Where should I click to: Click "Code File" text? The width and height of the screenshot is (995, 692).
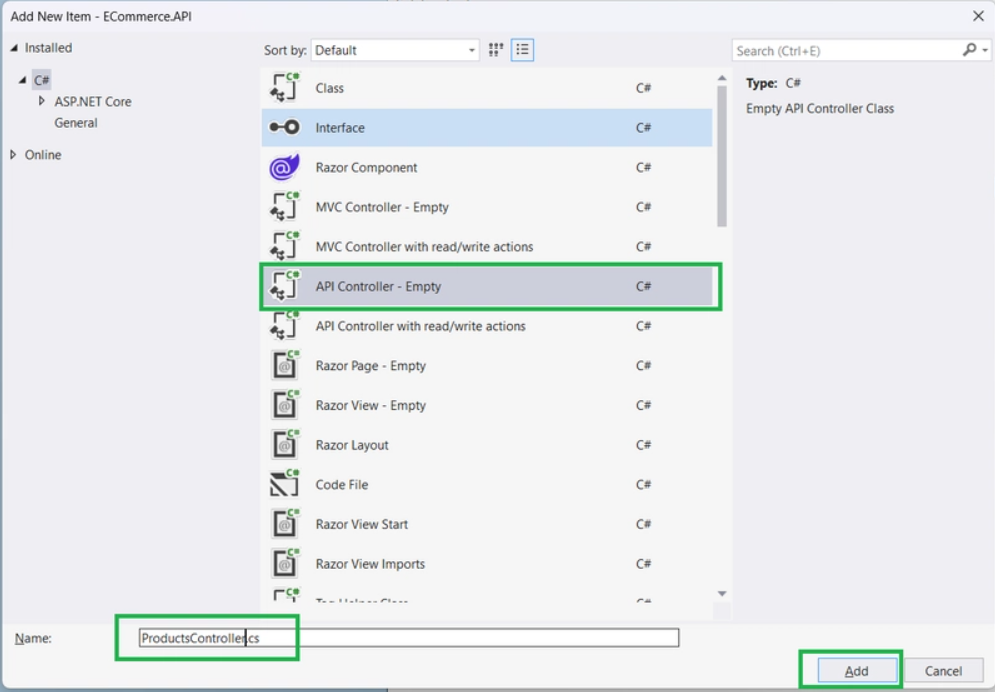341,485
